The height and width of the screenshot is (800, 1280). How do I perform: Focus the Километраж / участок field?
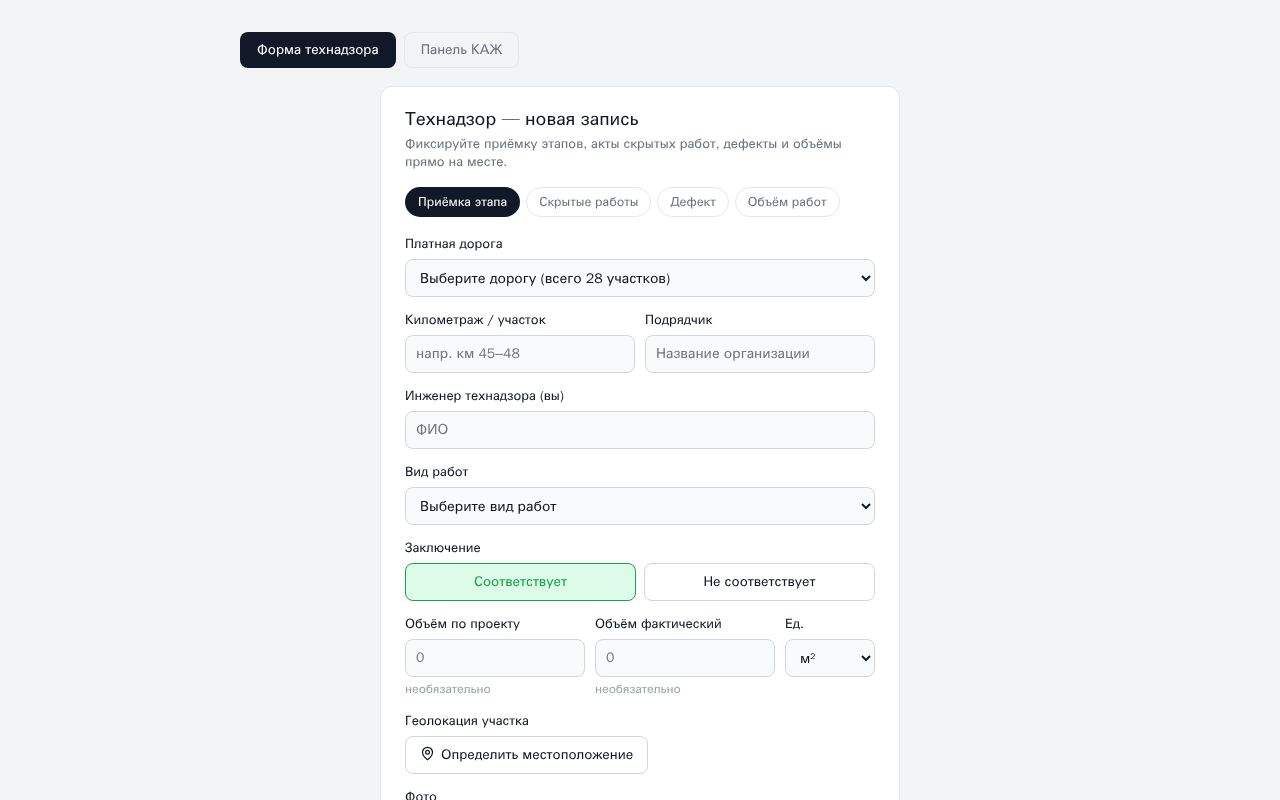(520, 354)
